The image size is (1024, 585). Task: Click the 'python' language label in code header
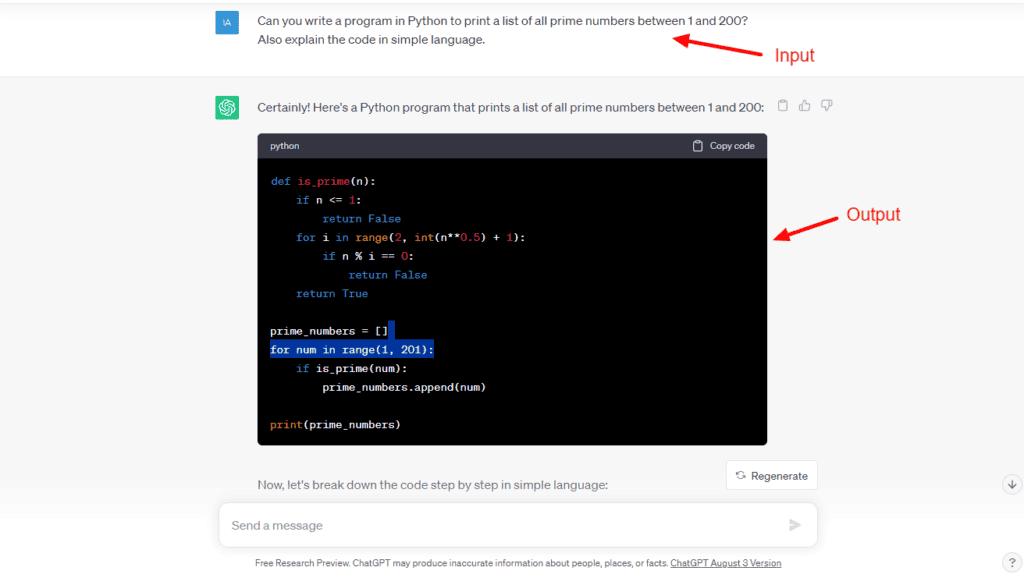284,146
